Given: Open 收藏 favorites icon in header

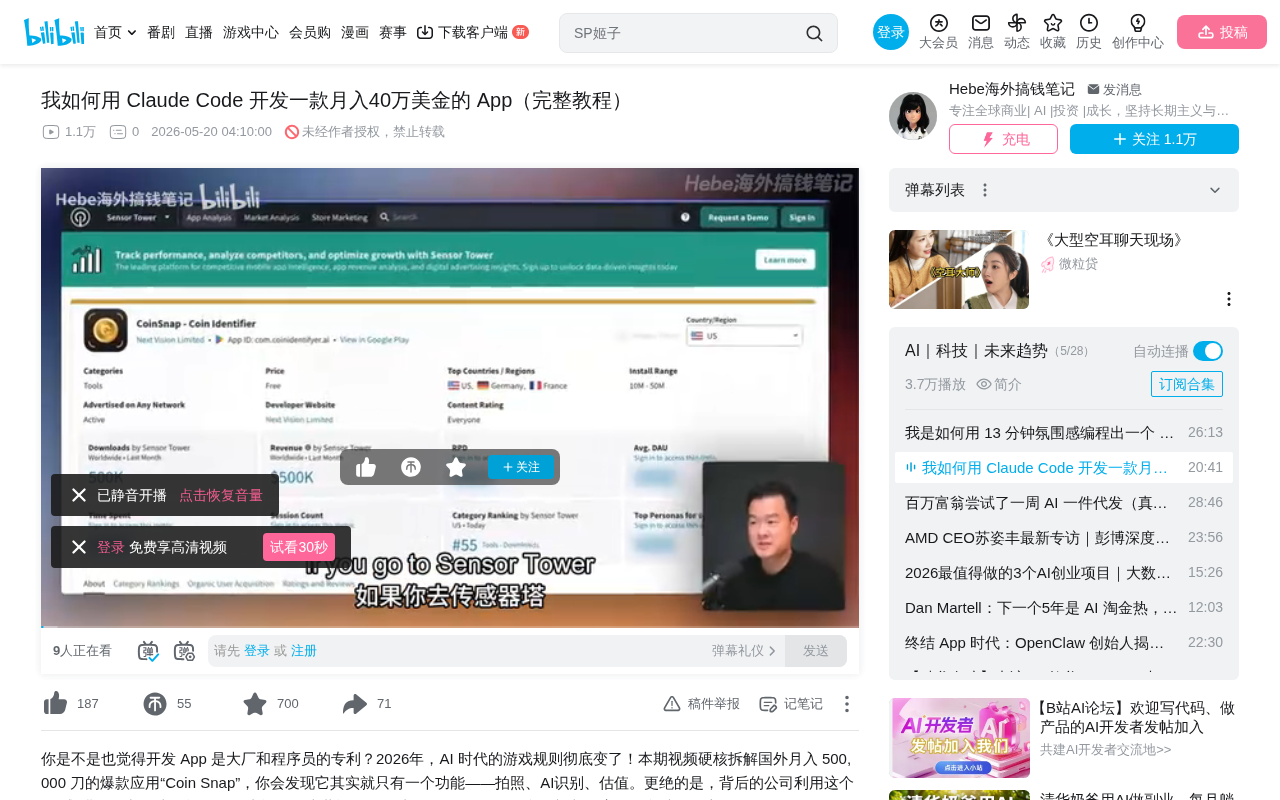Looking at the screenshot, I should tap(1053, 23).
